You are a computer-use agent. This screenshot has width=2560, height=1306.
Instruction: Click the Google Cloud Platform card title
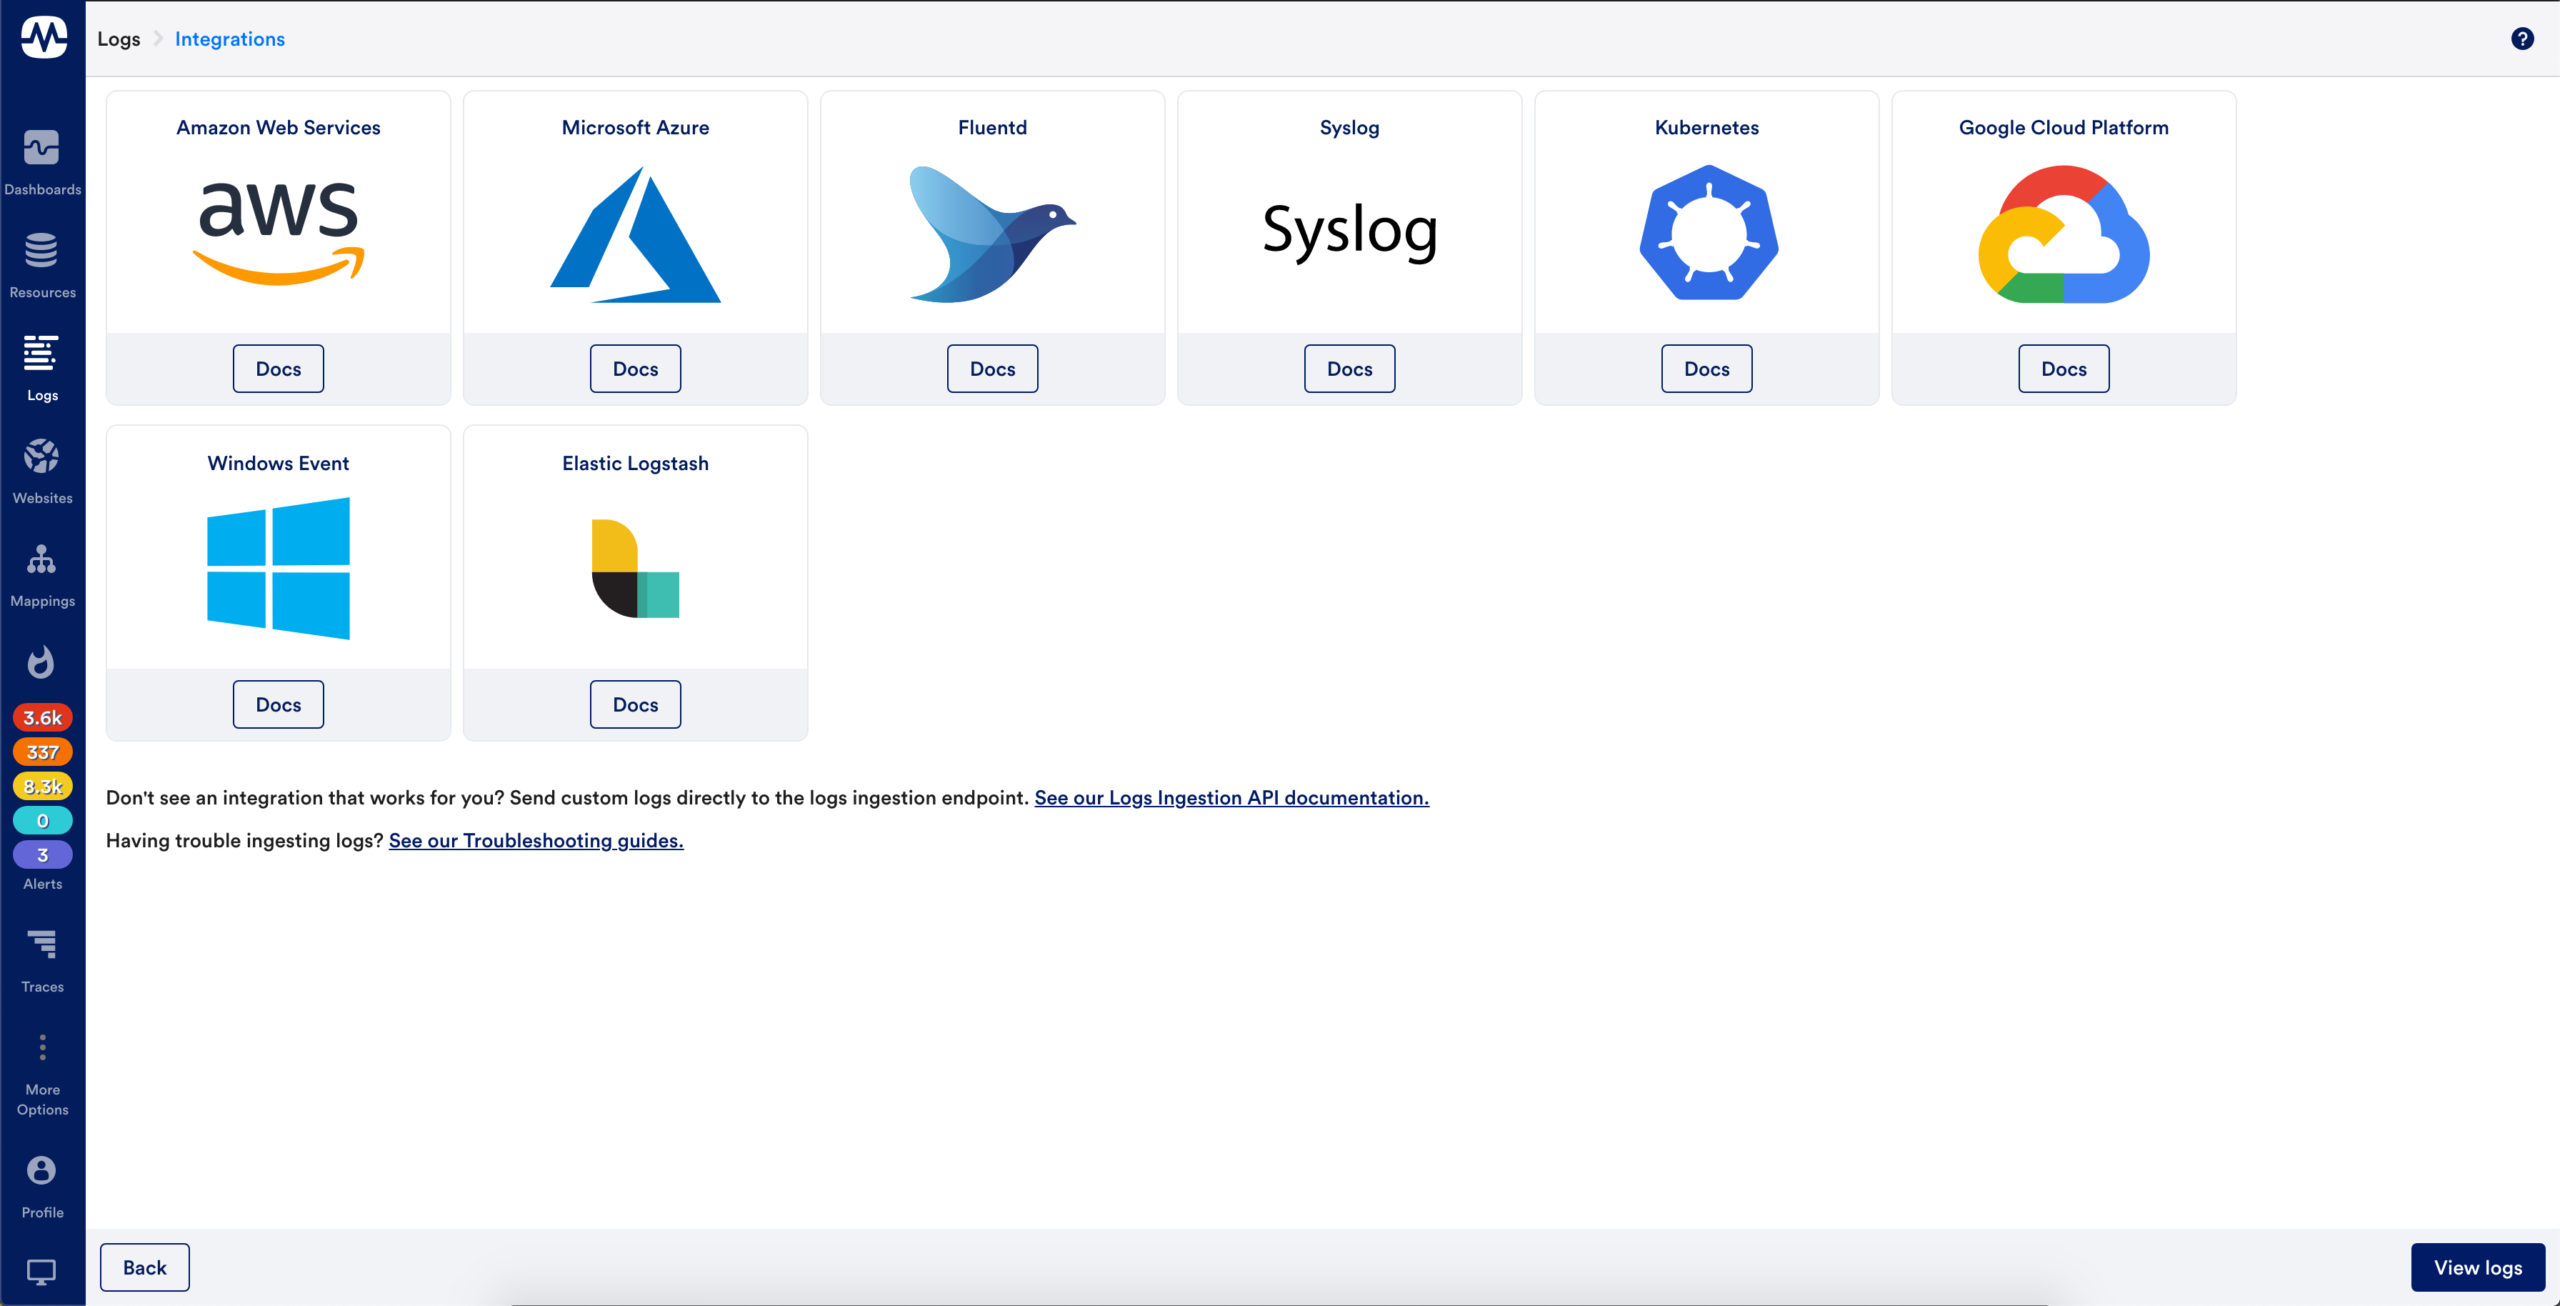coord(2064,128)
